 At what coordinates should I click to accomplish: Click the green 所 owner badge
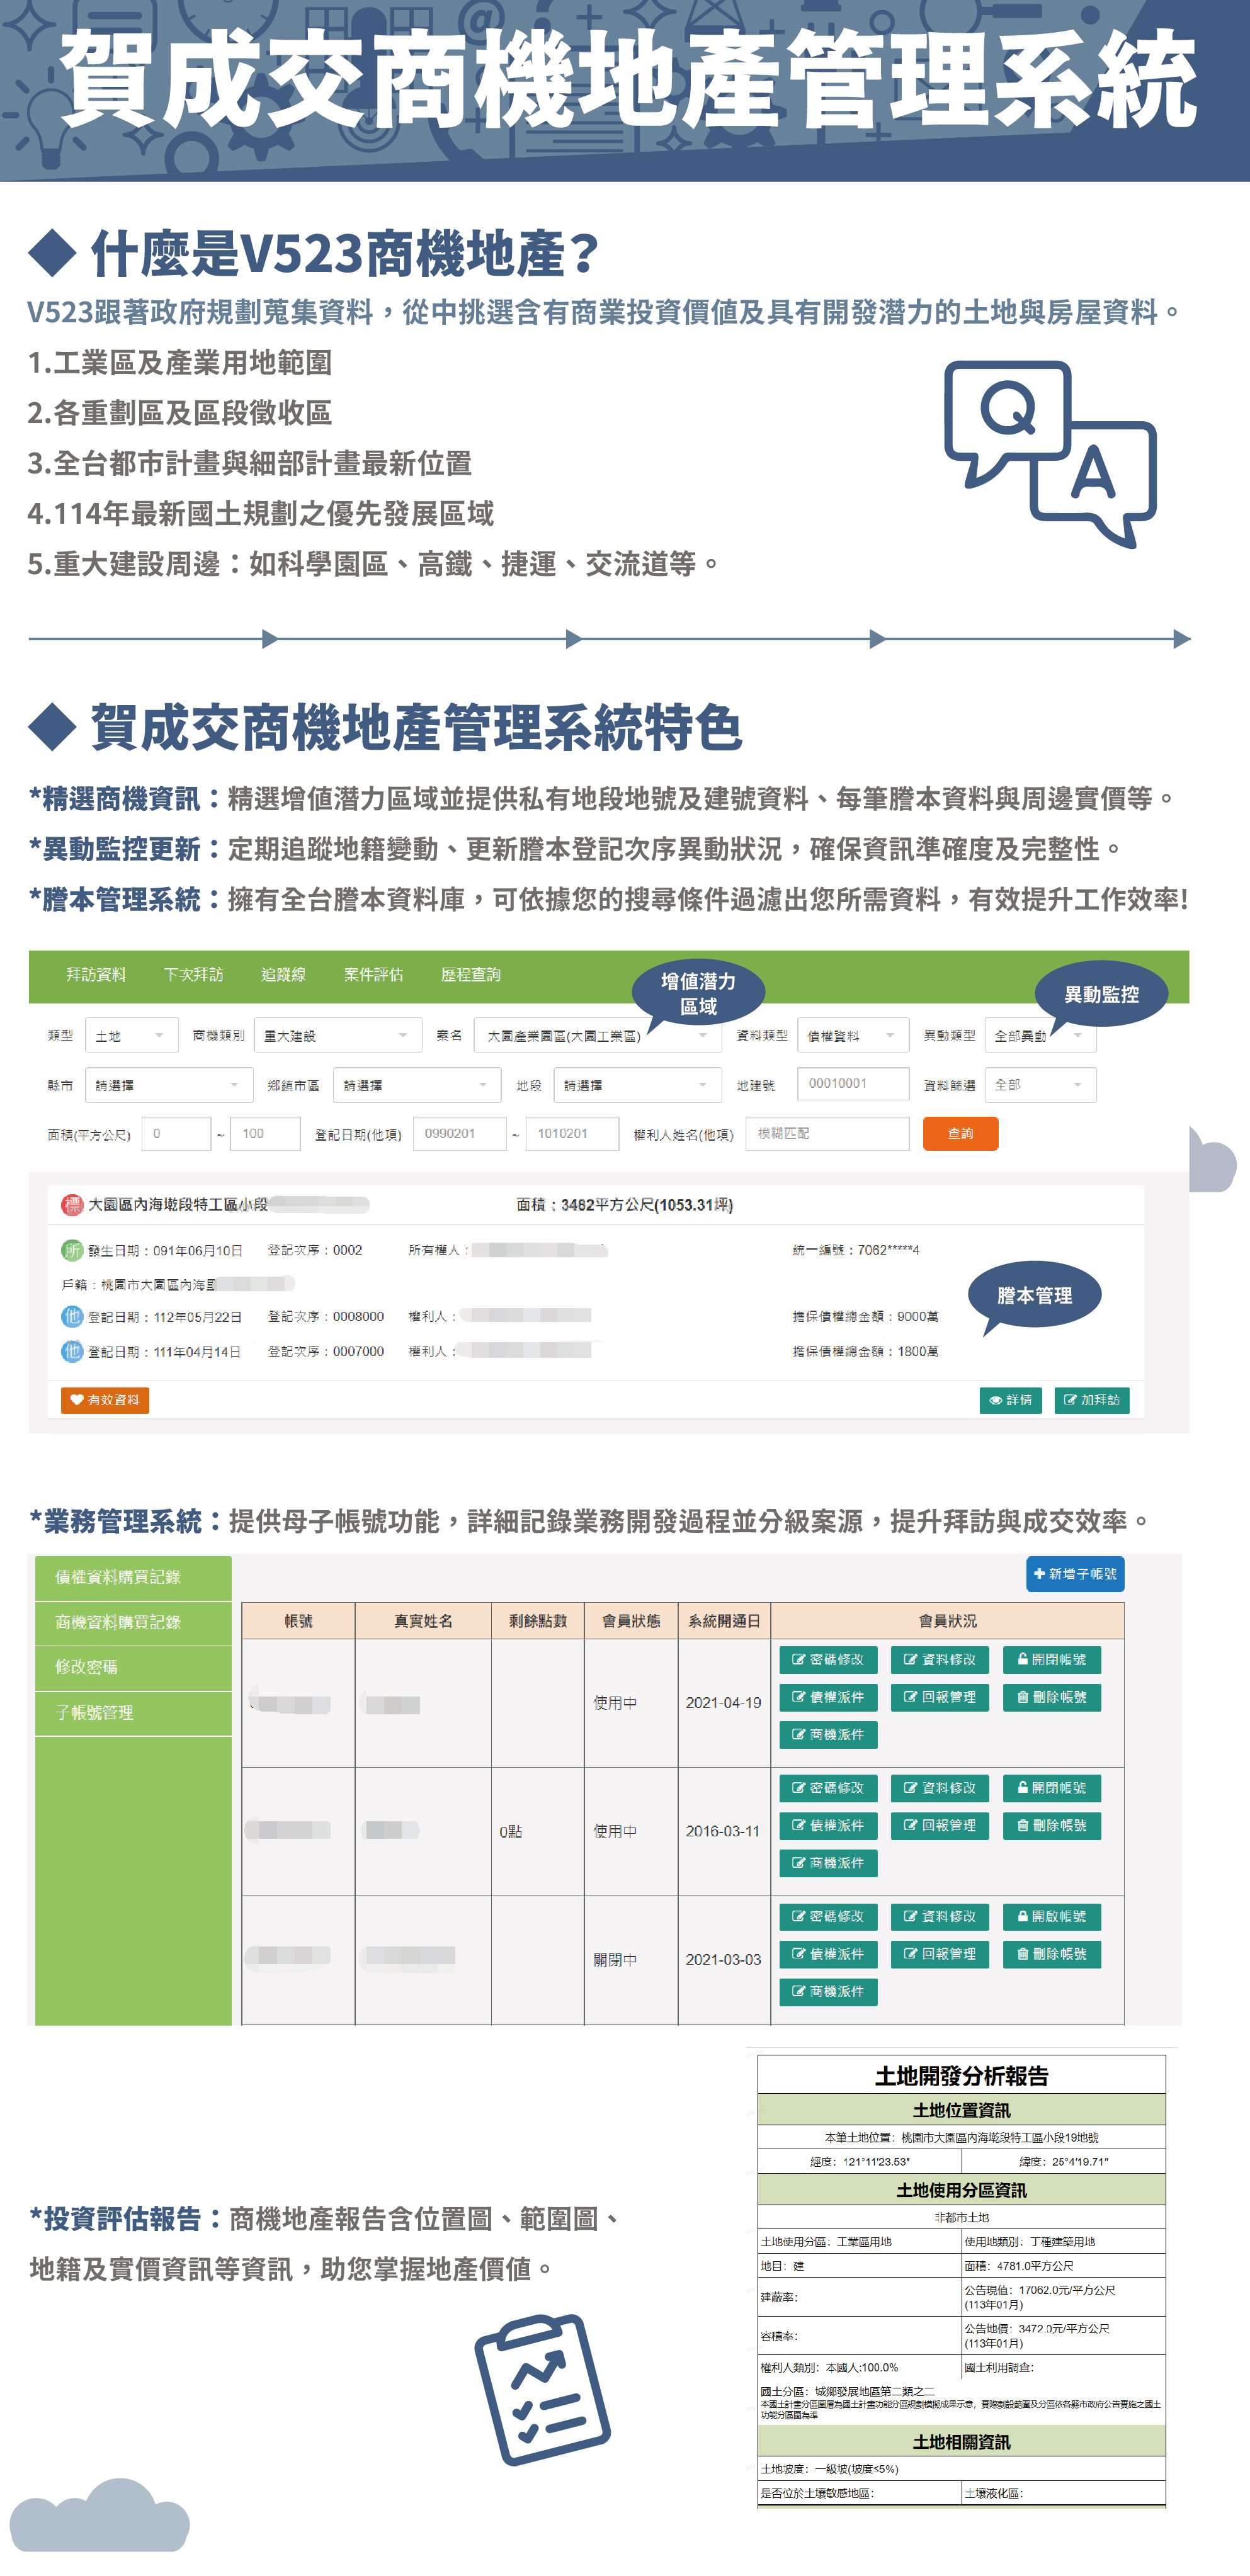pyautogui.click(x=72, y=1250)
